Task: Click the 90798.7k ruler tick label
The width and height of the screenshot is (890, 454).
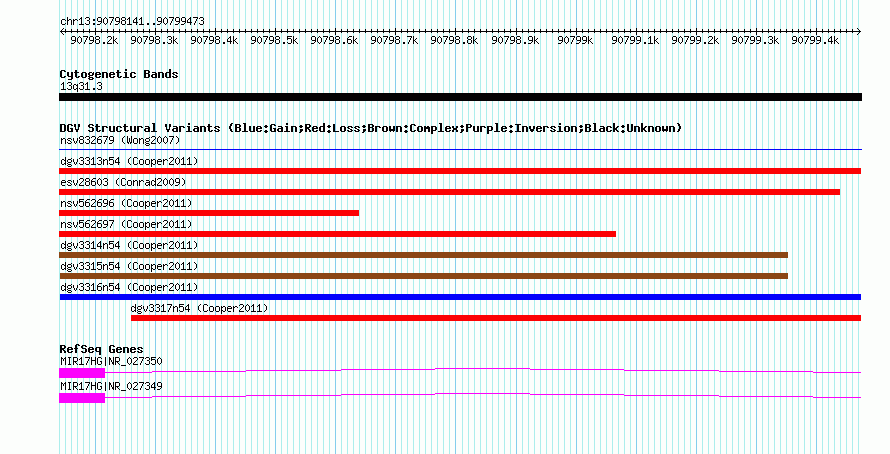Action: 394,40
